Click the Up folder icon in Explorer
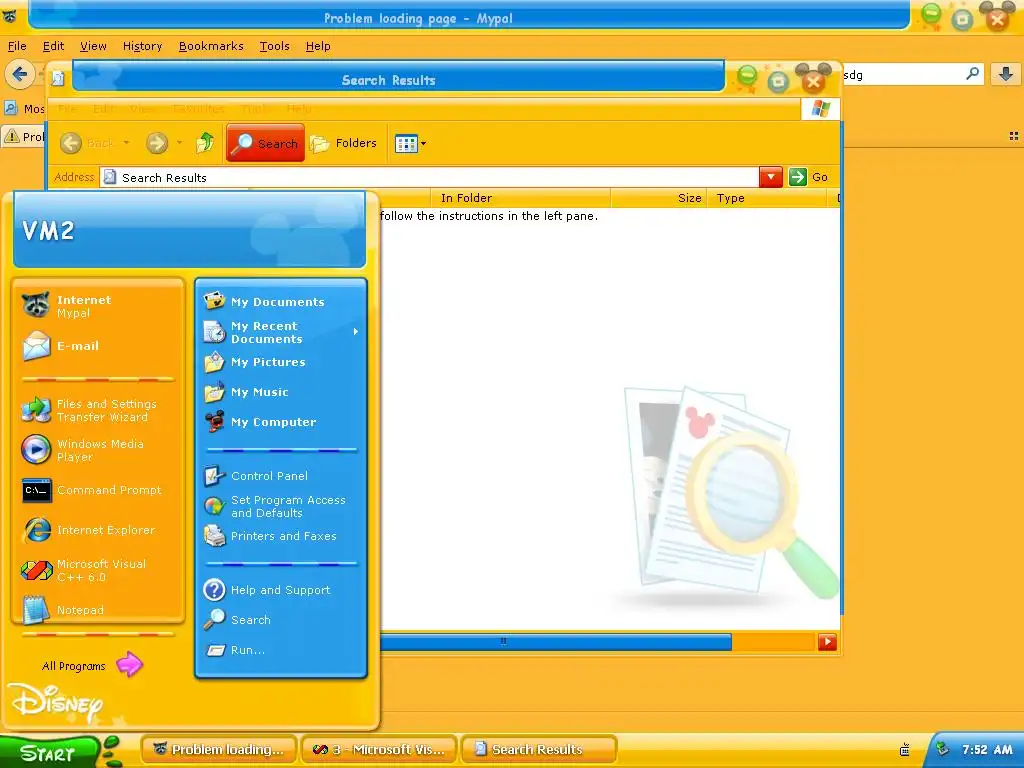Screen dimensions: 1024x768 (205, 142)
